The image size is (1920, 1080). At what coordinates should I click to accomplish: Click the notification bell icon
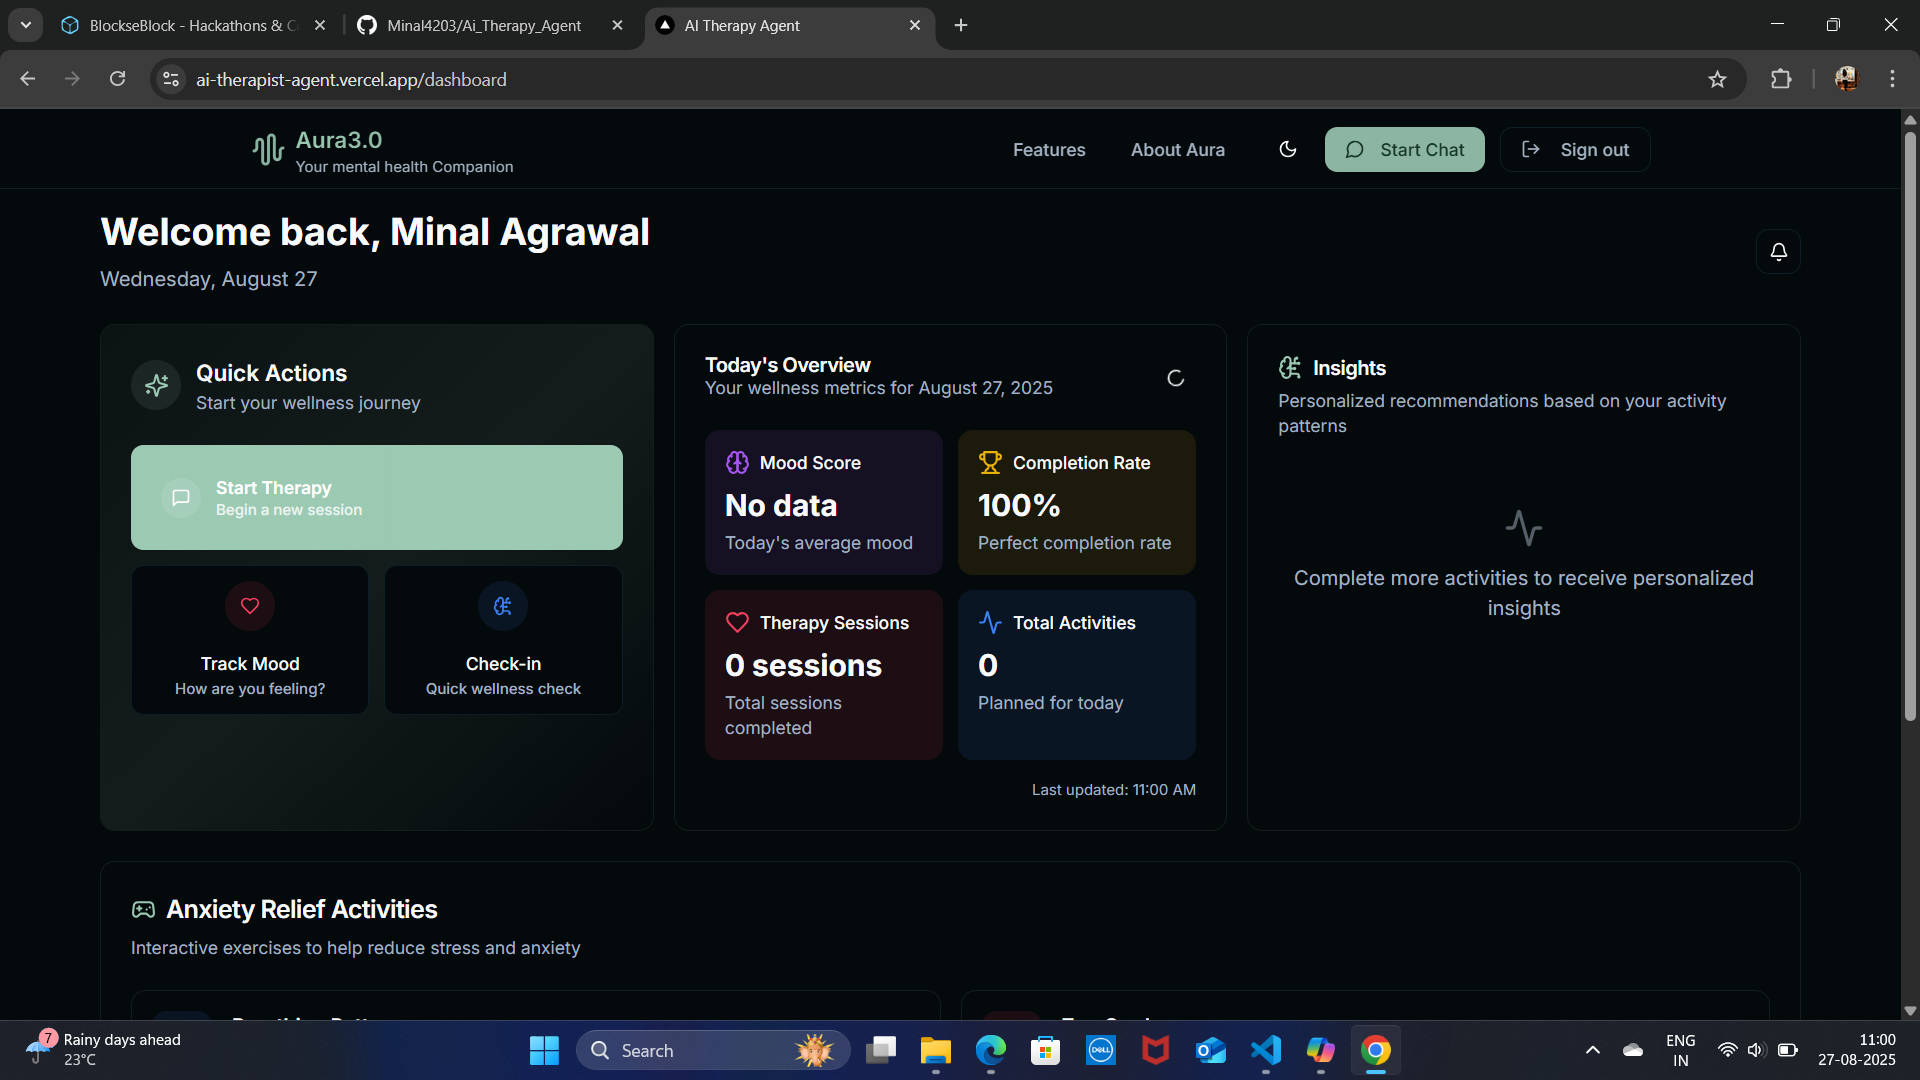tap(1778, 251)
